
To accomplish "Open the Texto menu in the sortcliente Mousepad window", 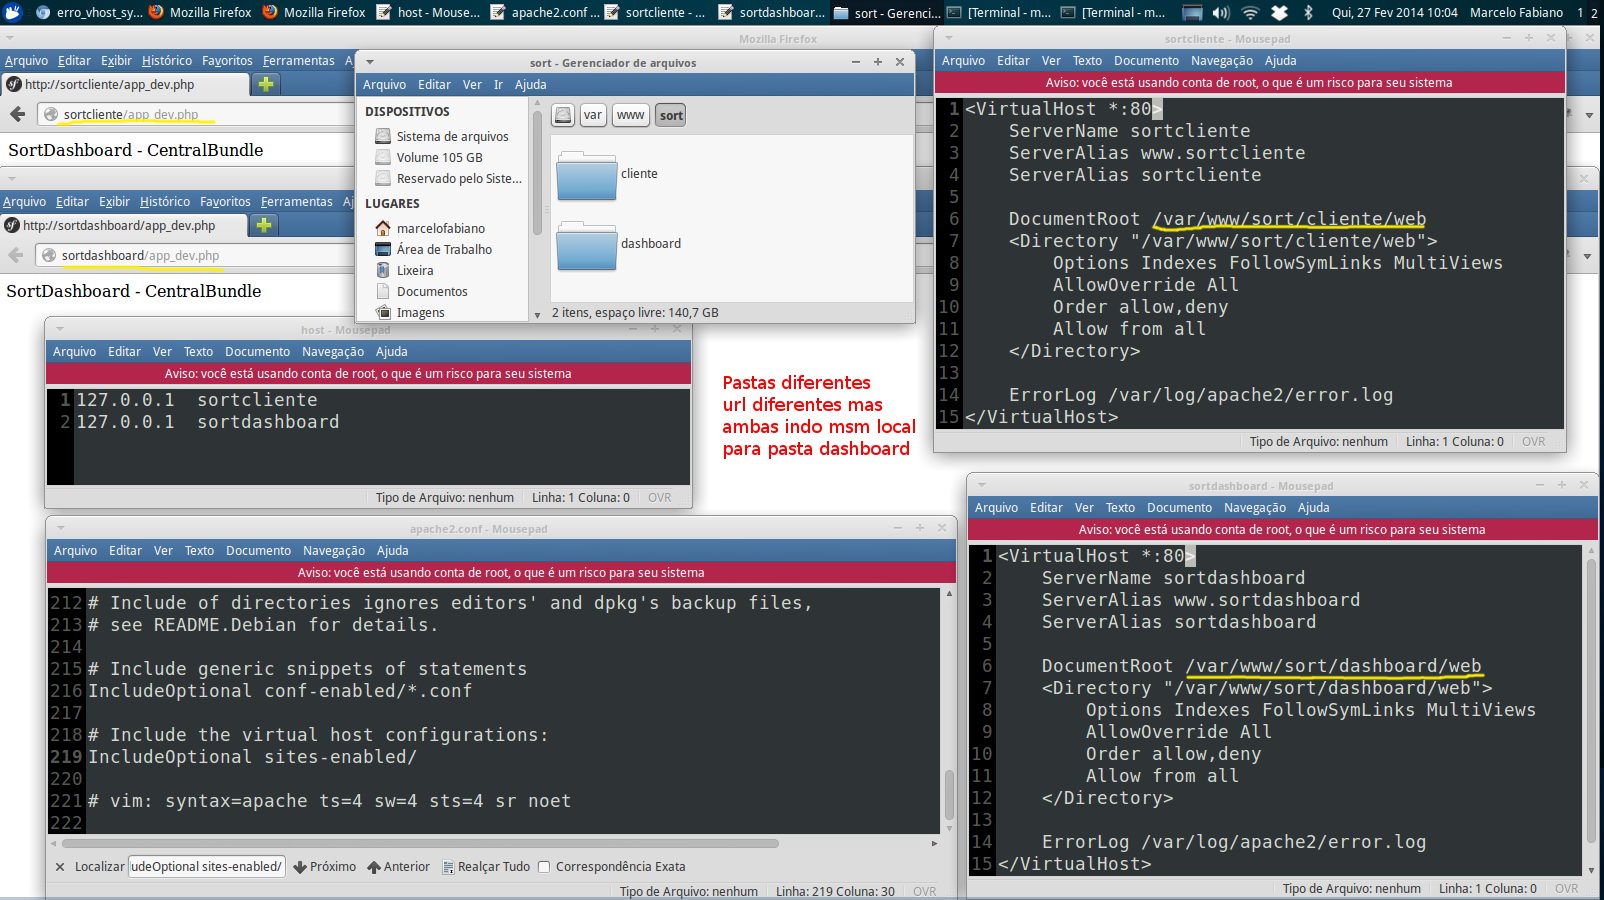I will click(x=1087, y=60).
